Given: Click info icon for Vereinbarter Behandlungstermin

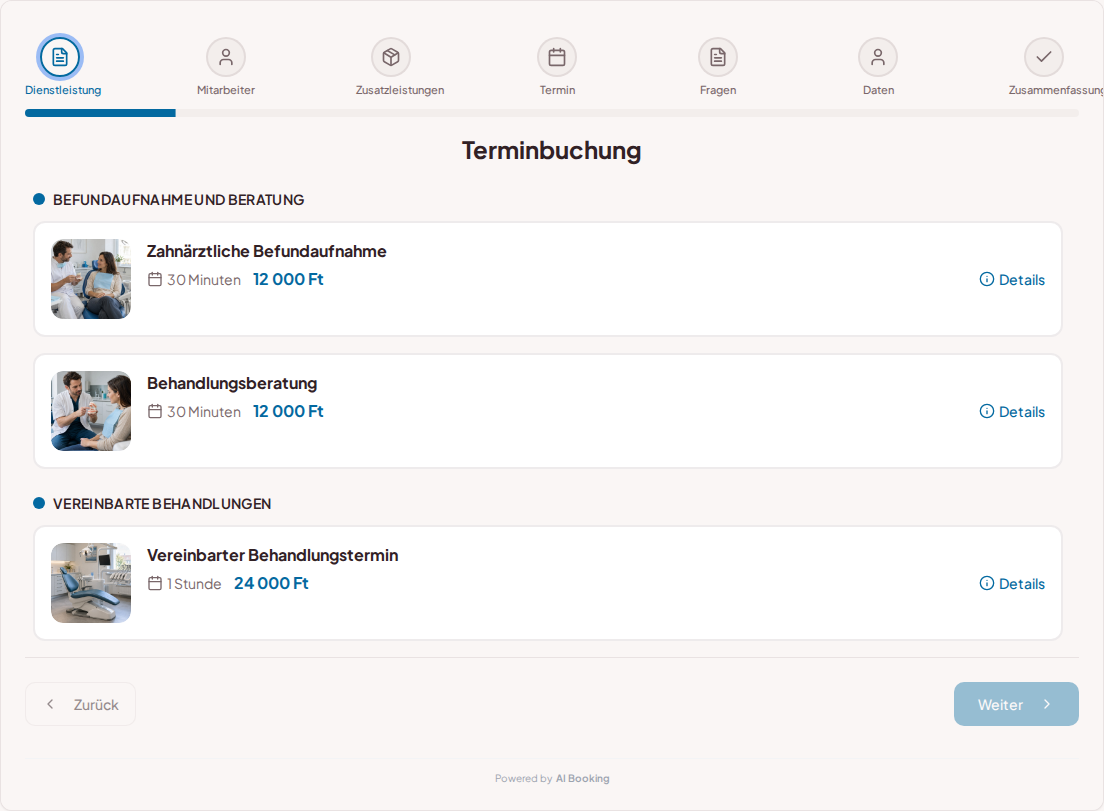Looking at the screenshot, I should 987,583.
